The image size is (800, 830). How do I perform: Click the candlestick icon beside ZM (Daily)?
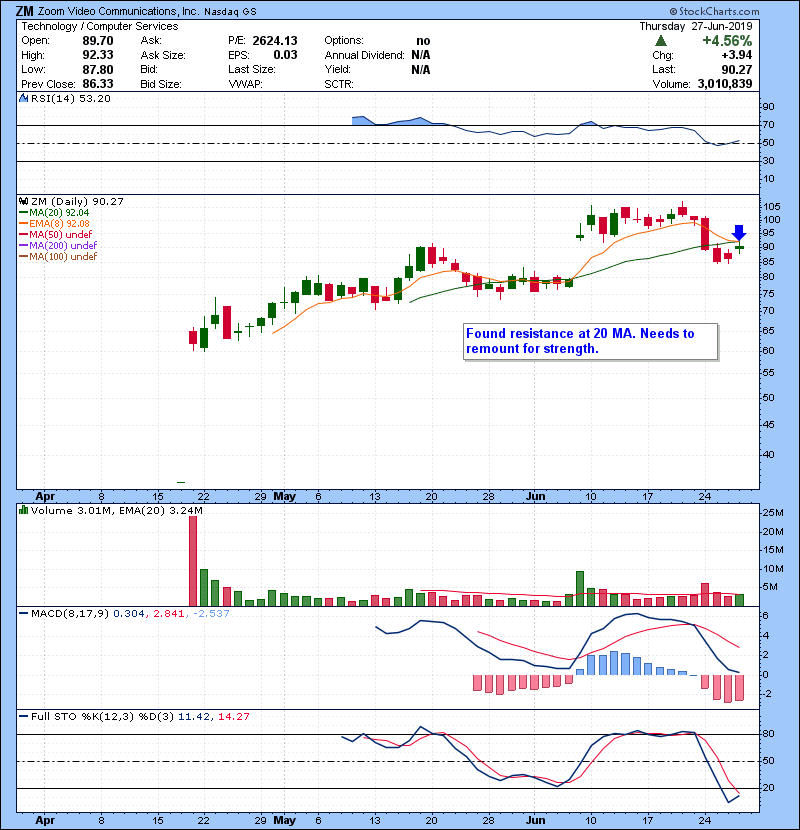click(x=23, y=201)
